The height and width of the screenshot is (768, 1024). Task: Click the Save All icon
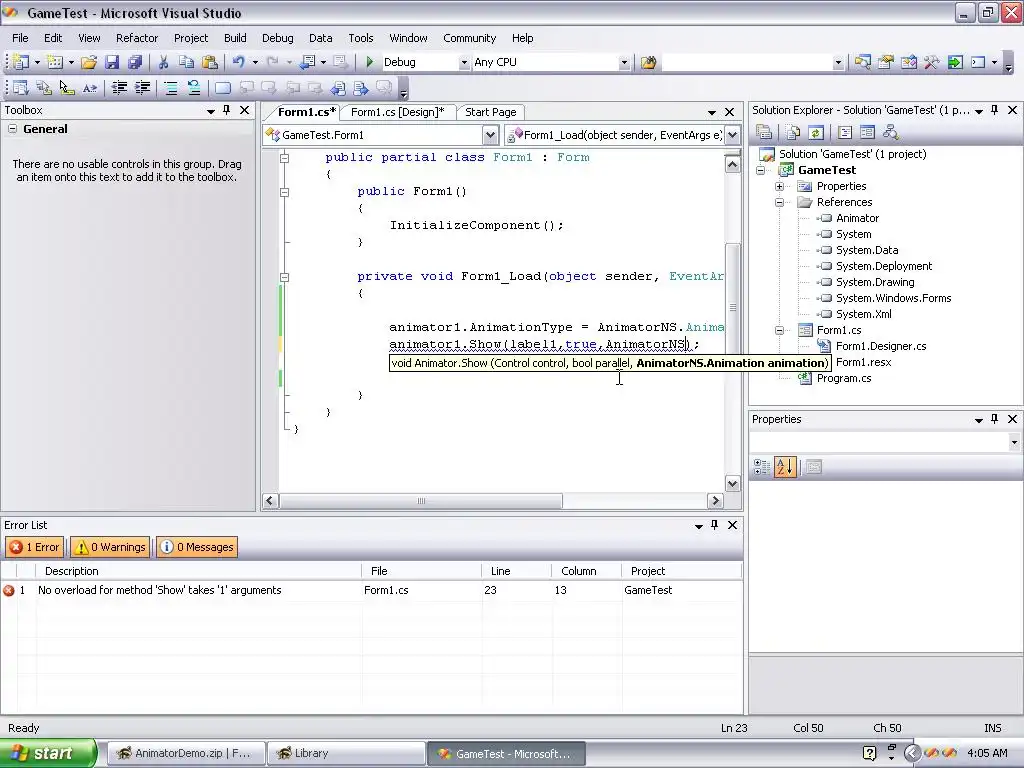click(x=135, y=62)
